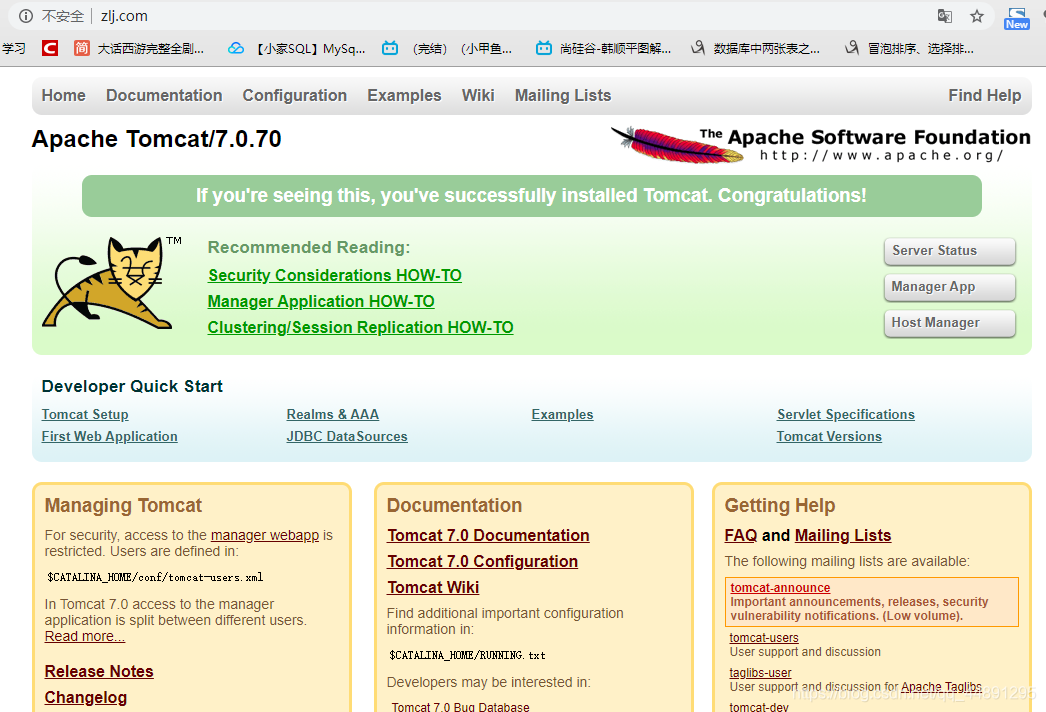
Task: Click the $CATALINA_HOME/RUNNING.txt path text
Action: coord(468,655)
